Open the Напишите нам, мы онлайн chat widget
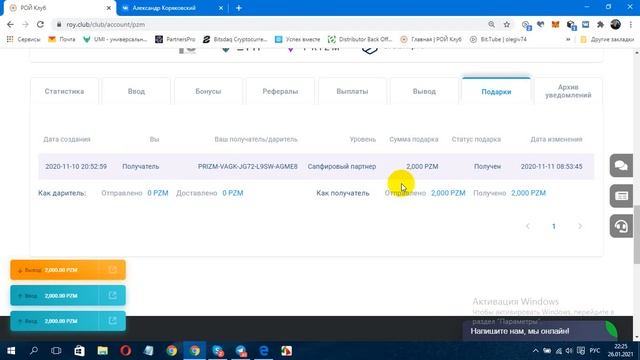The height and width of the screenshot is (360, 640). tap(540, 331)
